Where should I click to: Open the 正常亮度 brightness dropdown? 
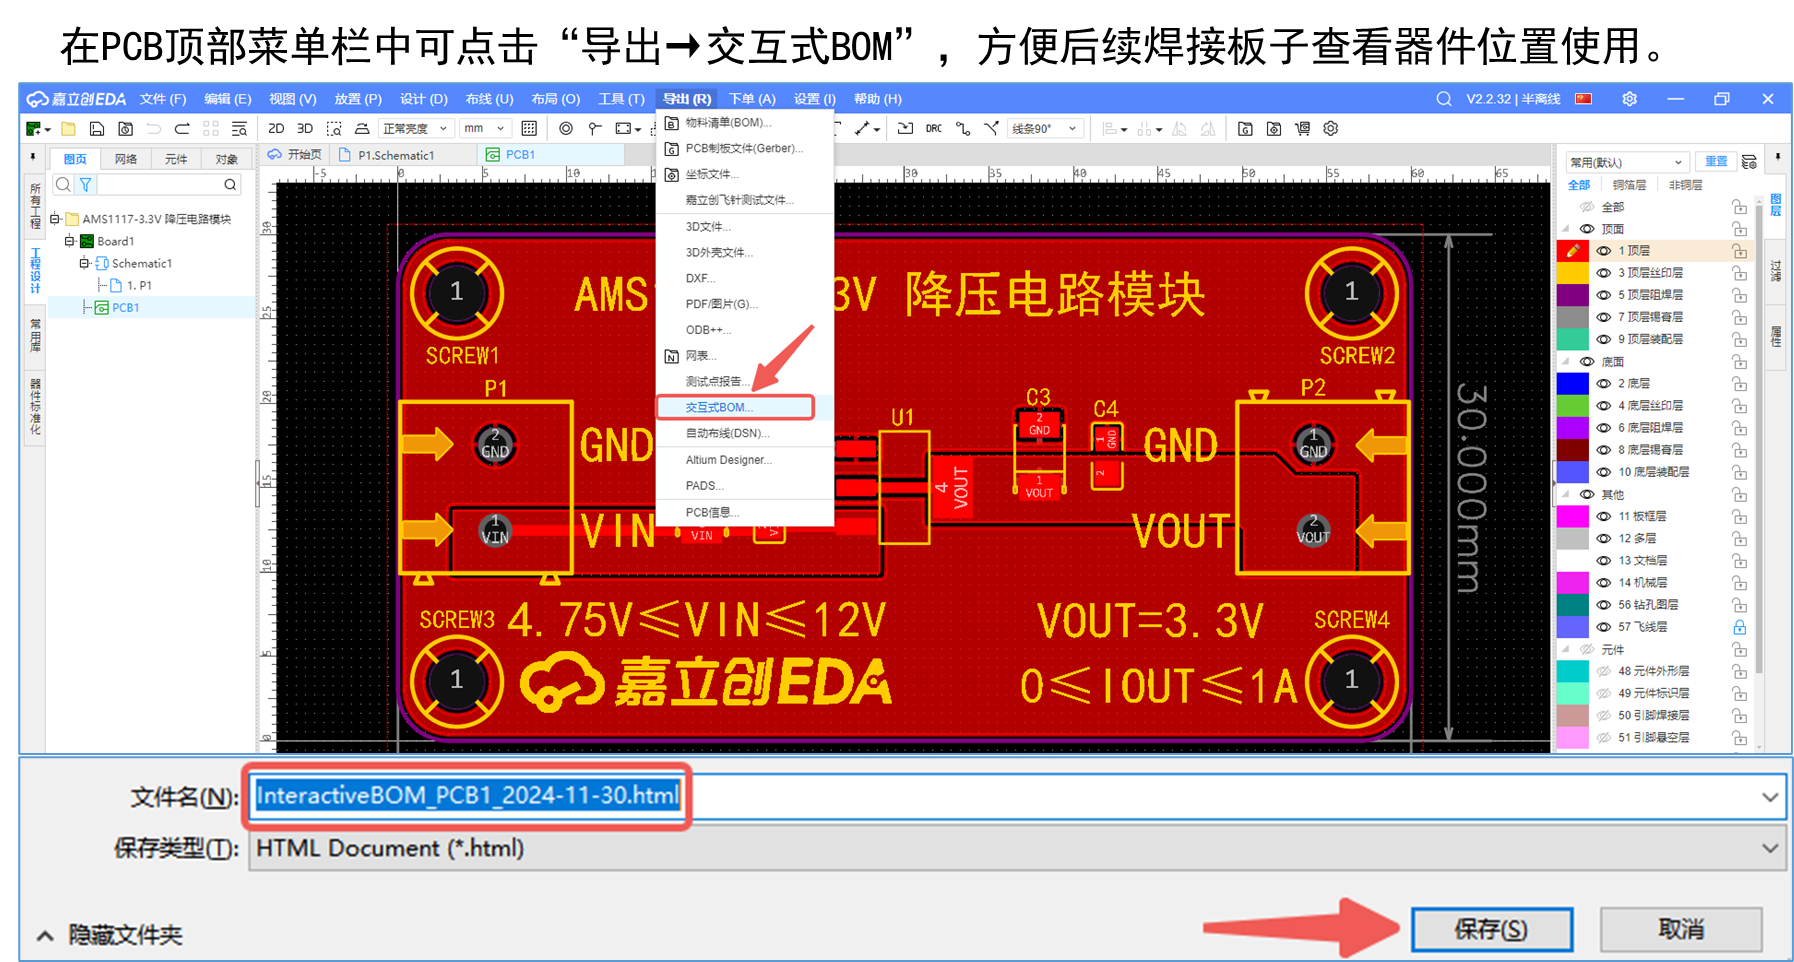pos(415,129)
